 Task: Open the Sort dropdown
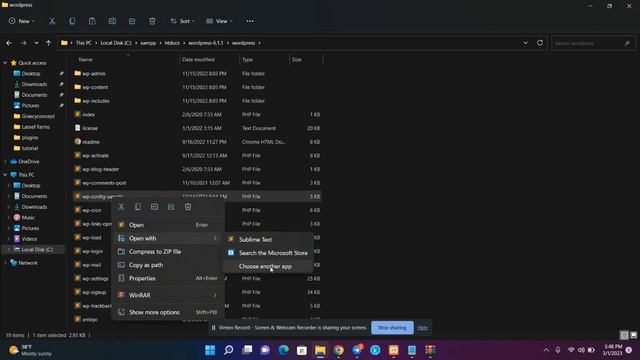click(x=182, y=21)
